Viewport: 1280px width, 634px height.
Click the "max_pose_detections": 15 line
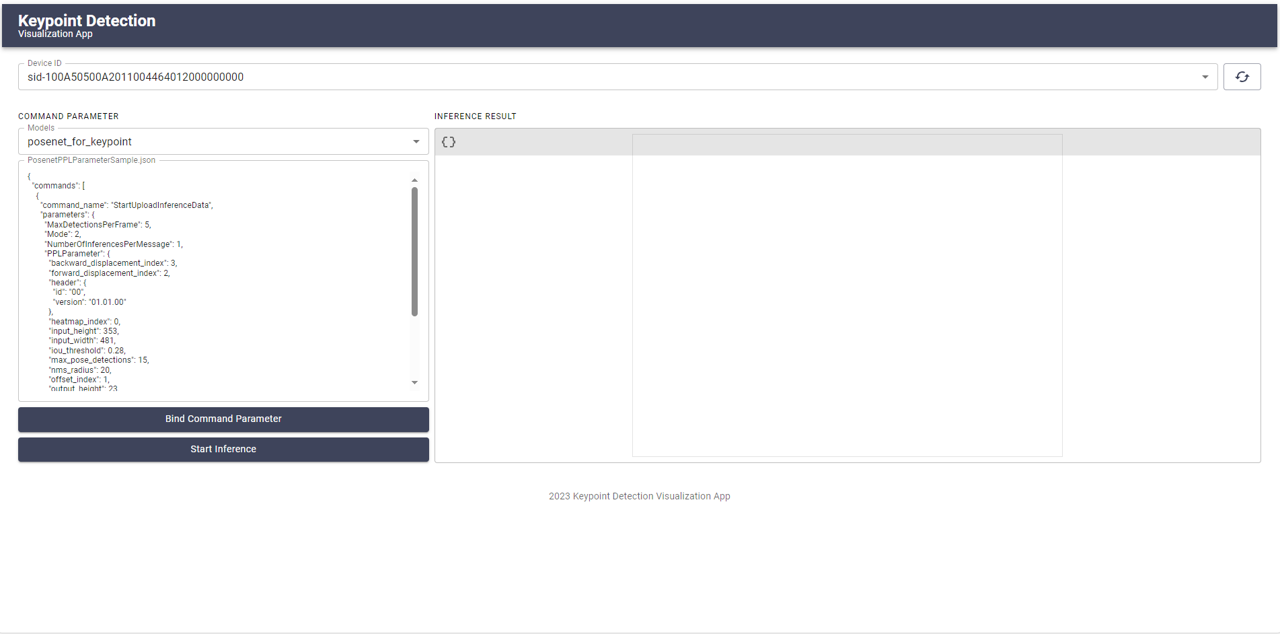(x=98, y=360)
